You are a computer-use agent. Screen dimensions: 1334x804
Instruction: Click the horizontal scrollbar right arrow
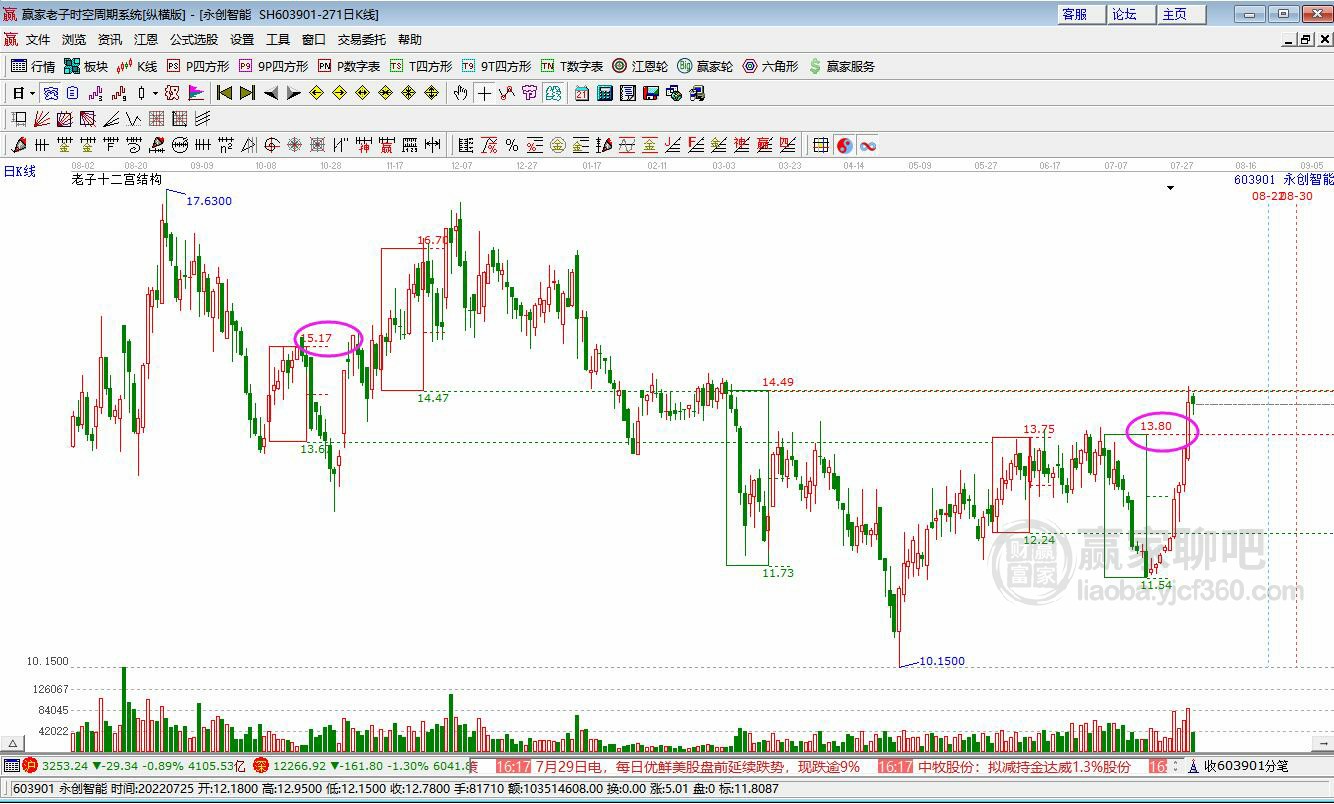click(x=1322, y=743)
